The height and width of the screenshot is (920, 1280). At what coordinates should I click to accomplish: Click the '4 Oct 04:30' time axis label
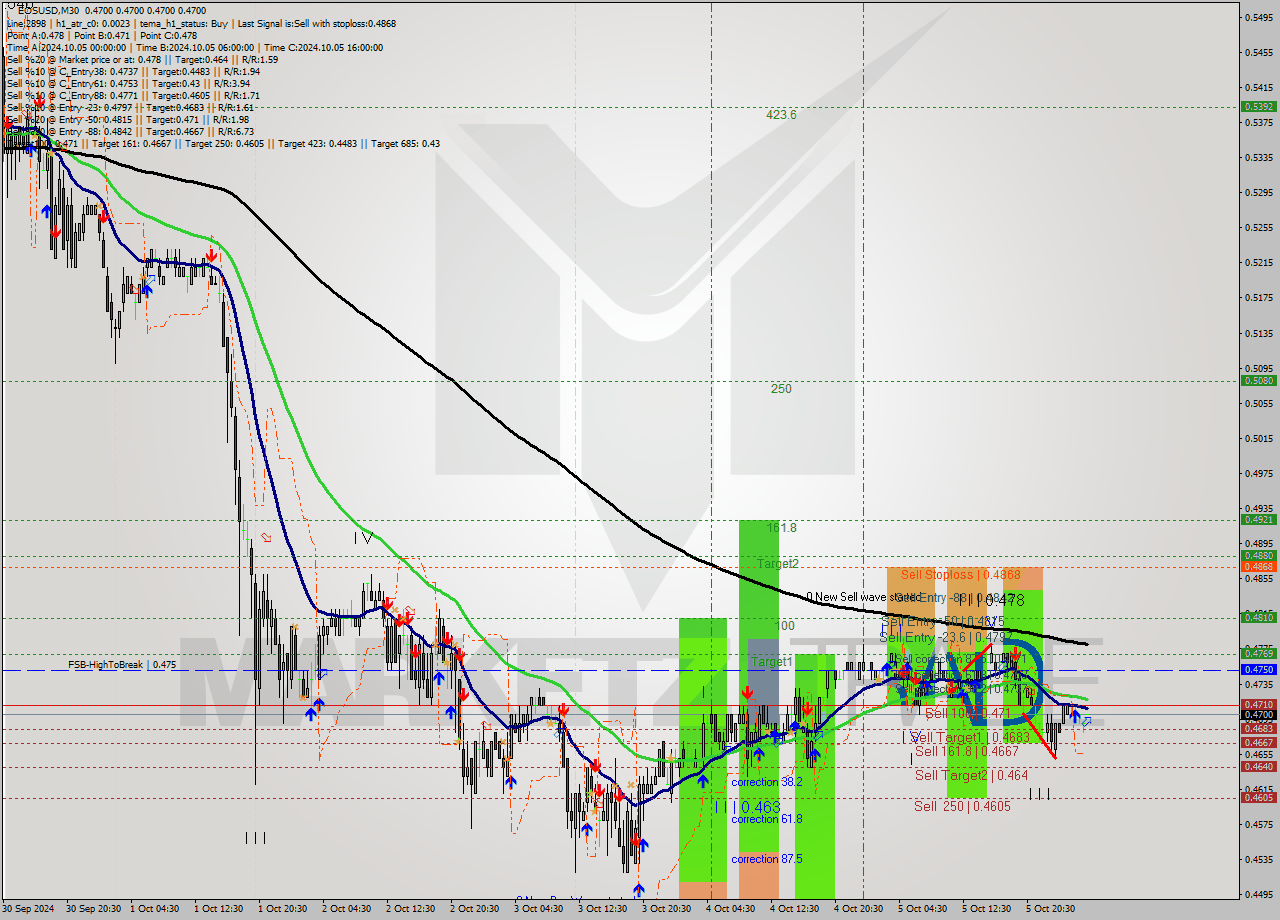click(731, 909)
